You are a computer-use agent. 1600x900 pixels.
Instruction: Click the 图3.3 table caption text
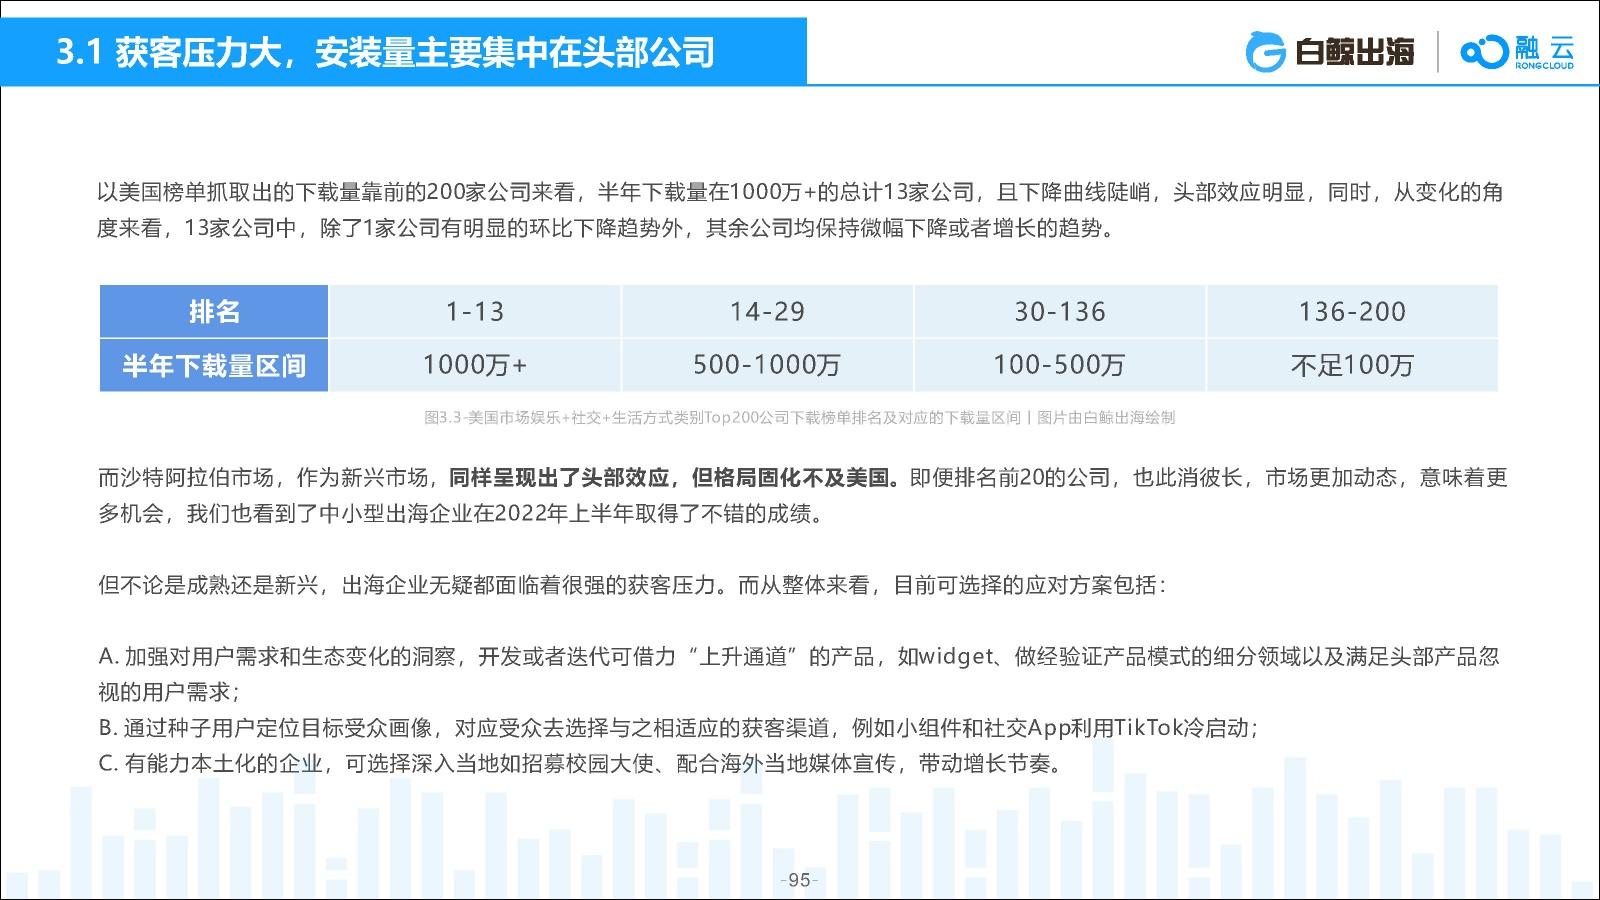799,417
